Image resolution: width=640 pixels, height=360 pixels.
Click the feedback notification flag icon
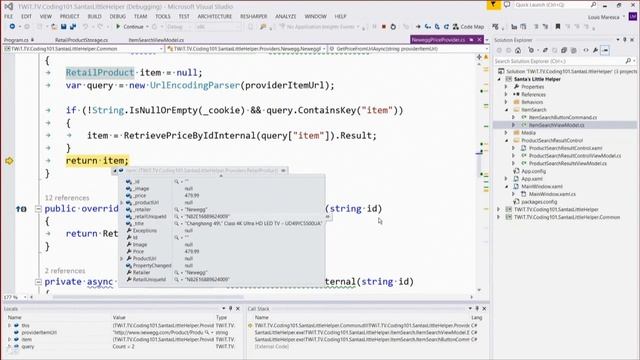click(x=493, y=4)
